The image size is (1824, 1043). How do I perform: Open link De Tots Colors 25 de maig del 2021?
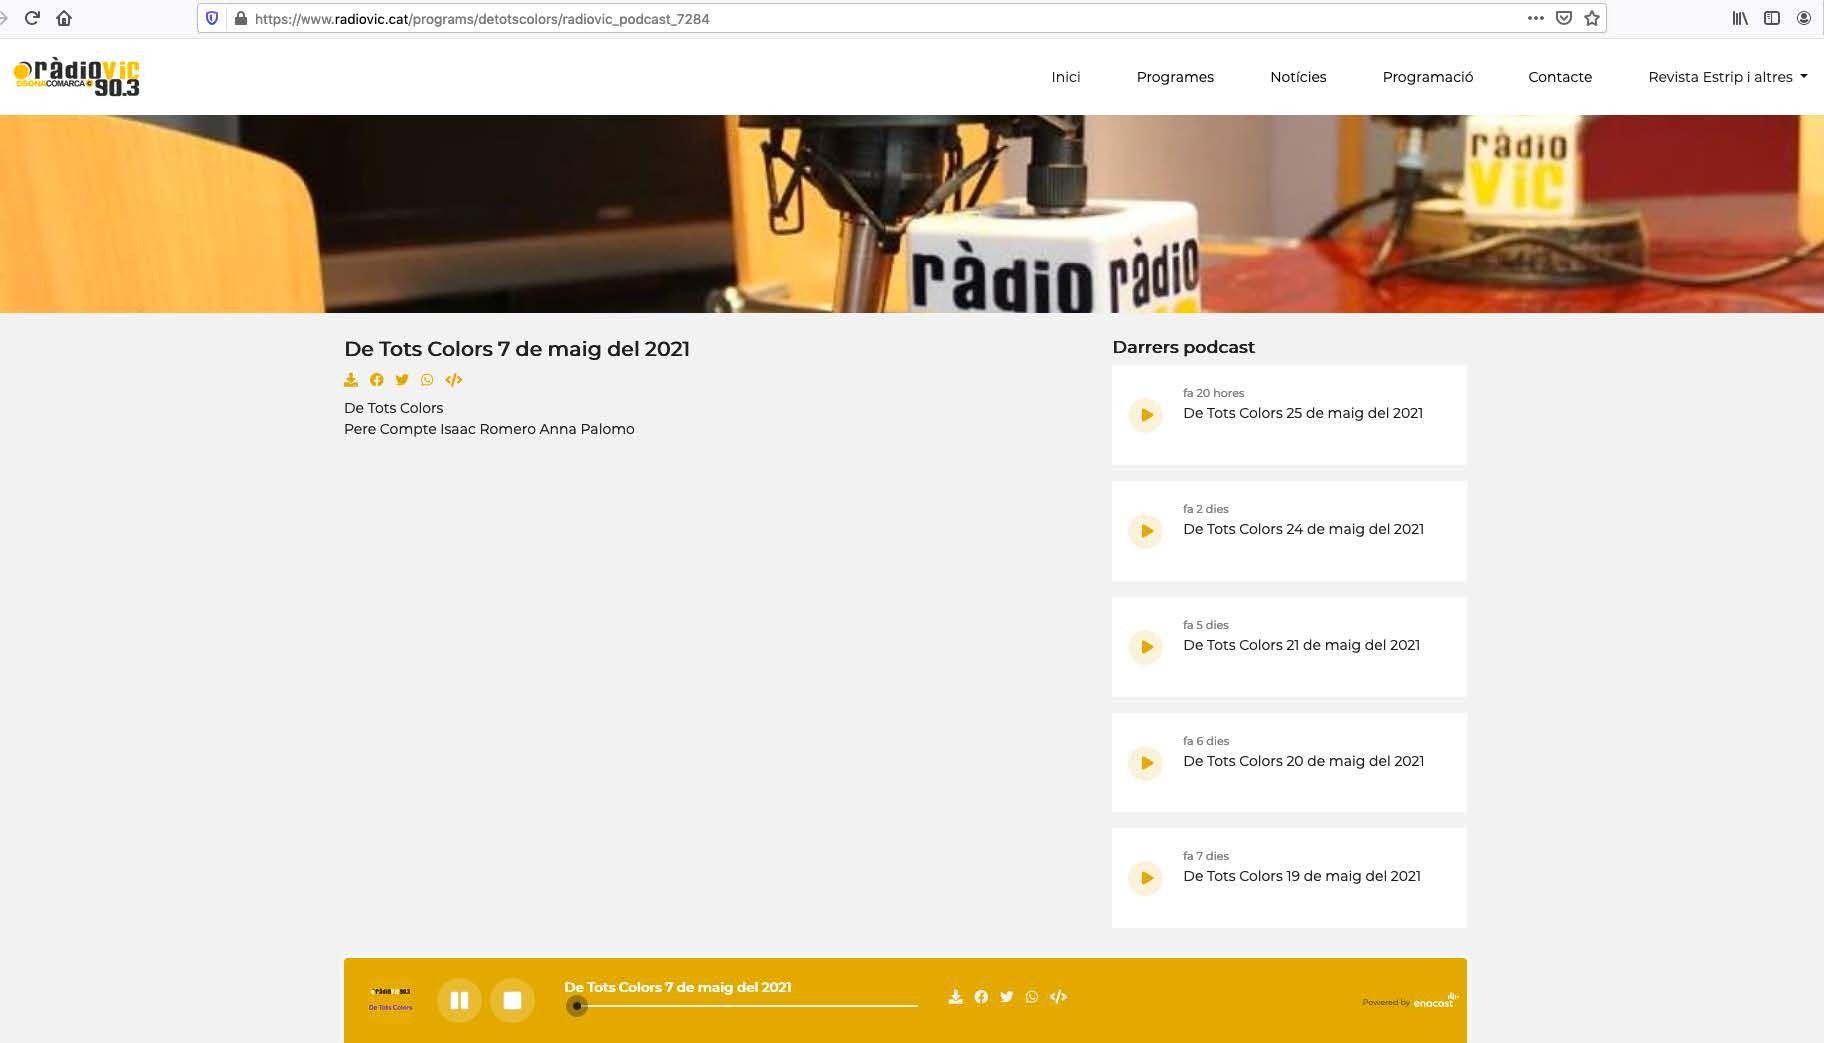1303,413
